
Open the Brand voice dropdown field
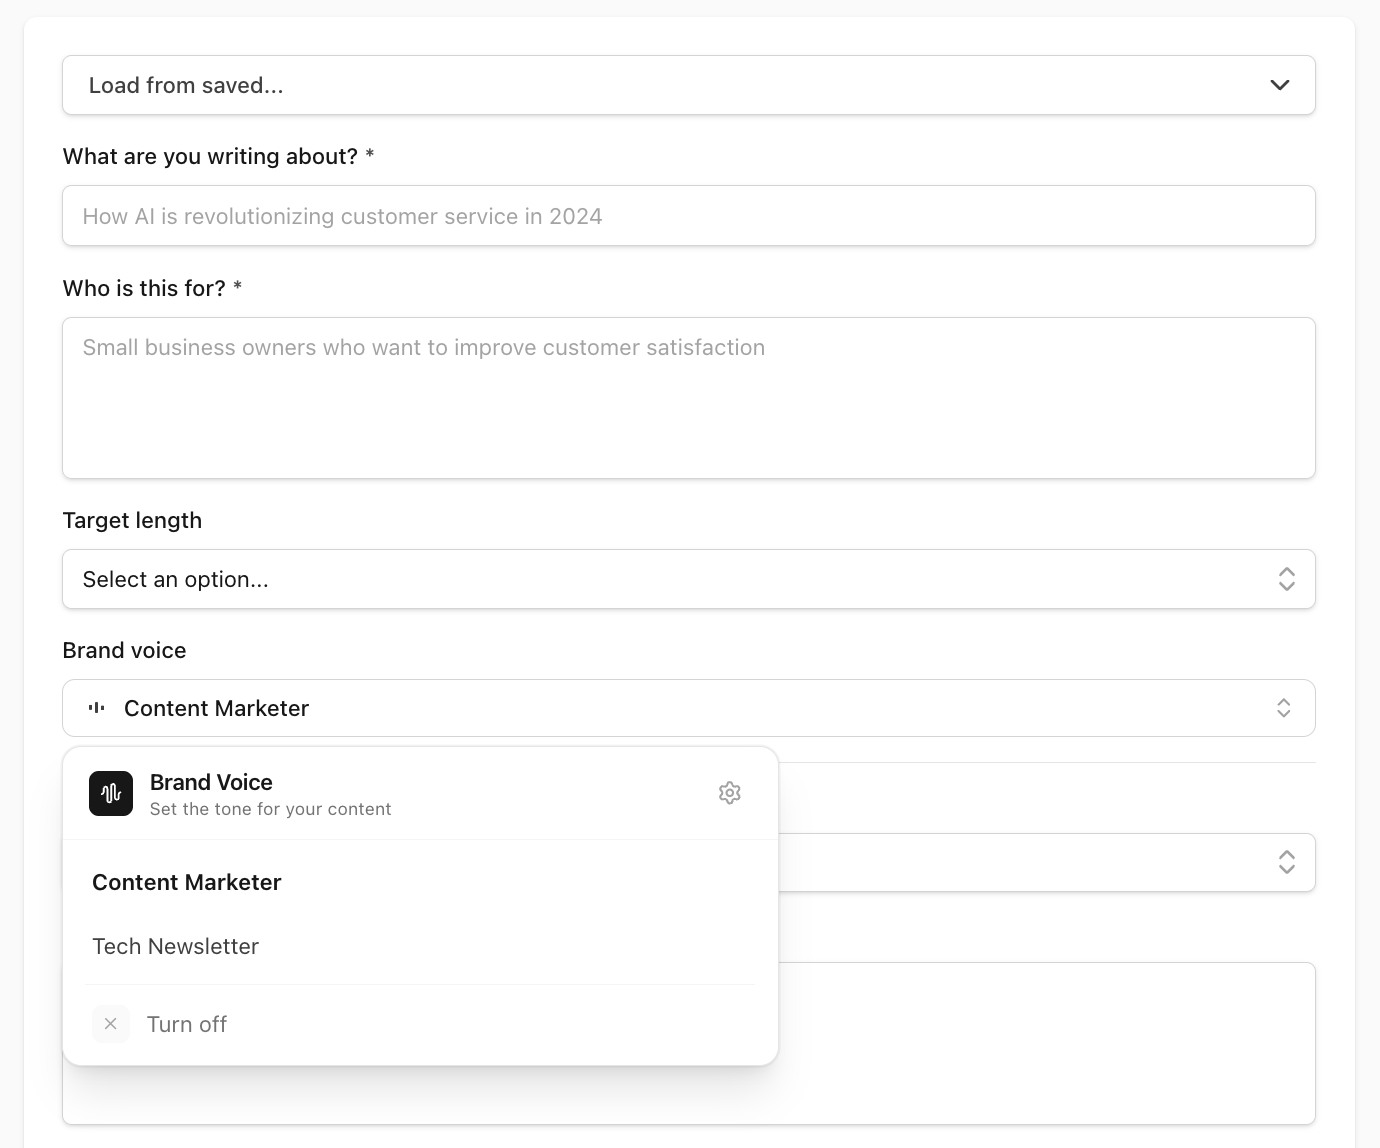click(x=689, y=707)
